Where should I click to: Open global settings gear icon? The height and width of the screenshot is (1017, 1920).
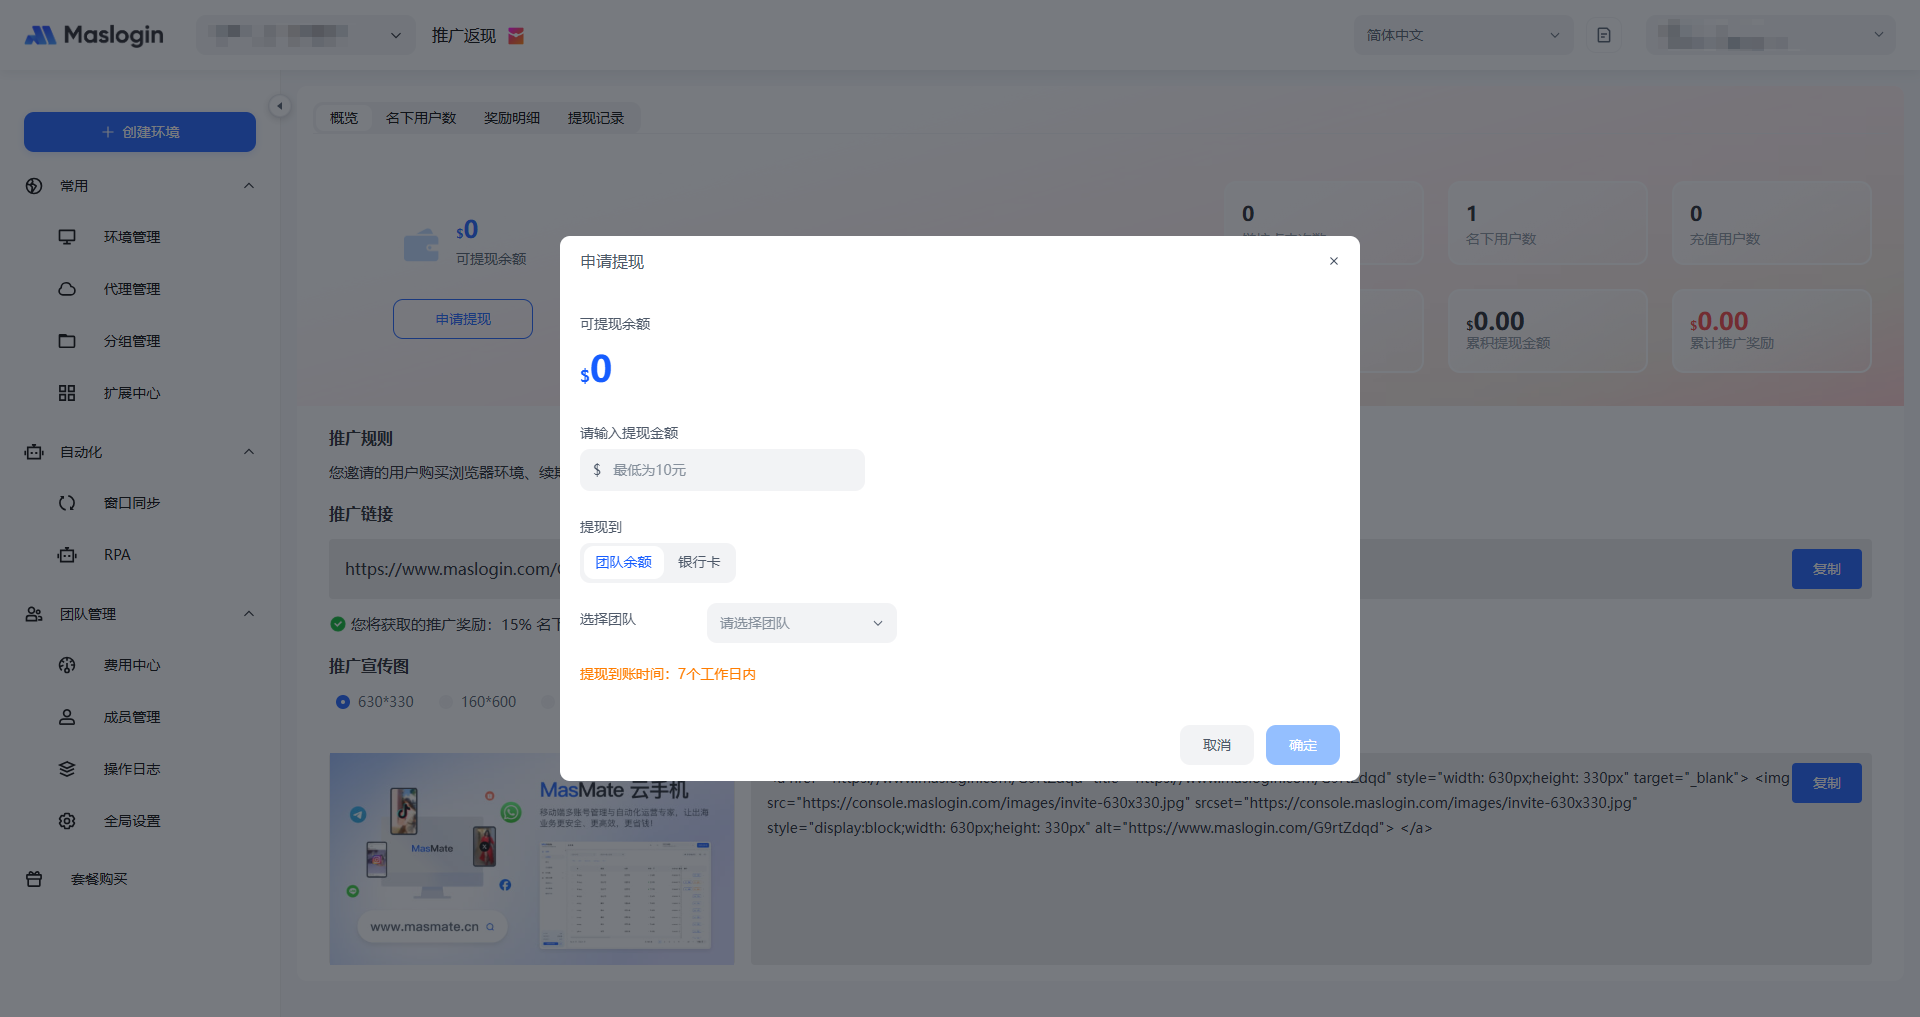[67, 821]
